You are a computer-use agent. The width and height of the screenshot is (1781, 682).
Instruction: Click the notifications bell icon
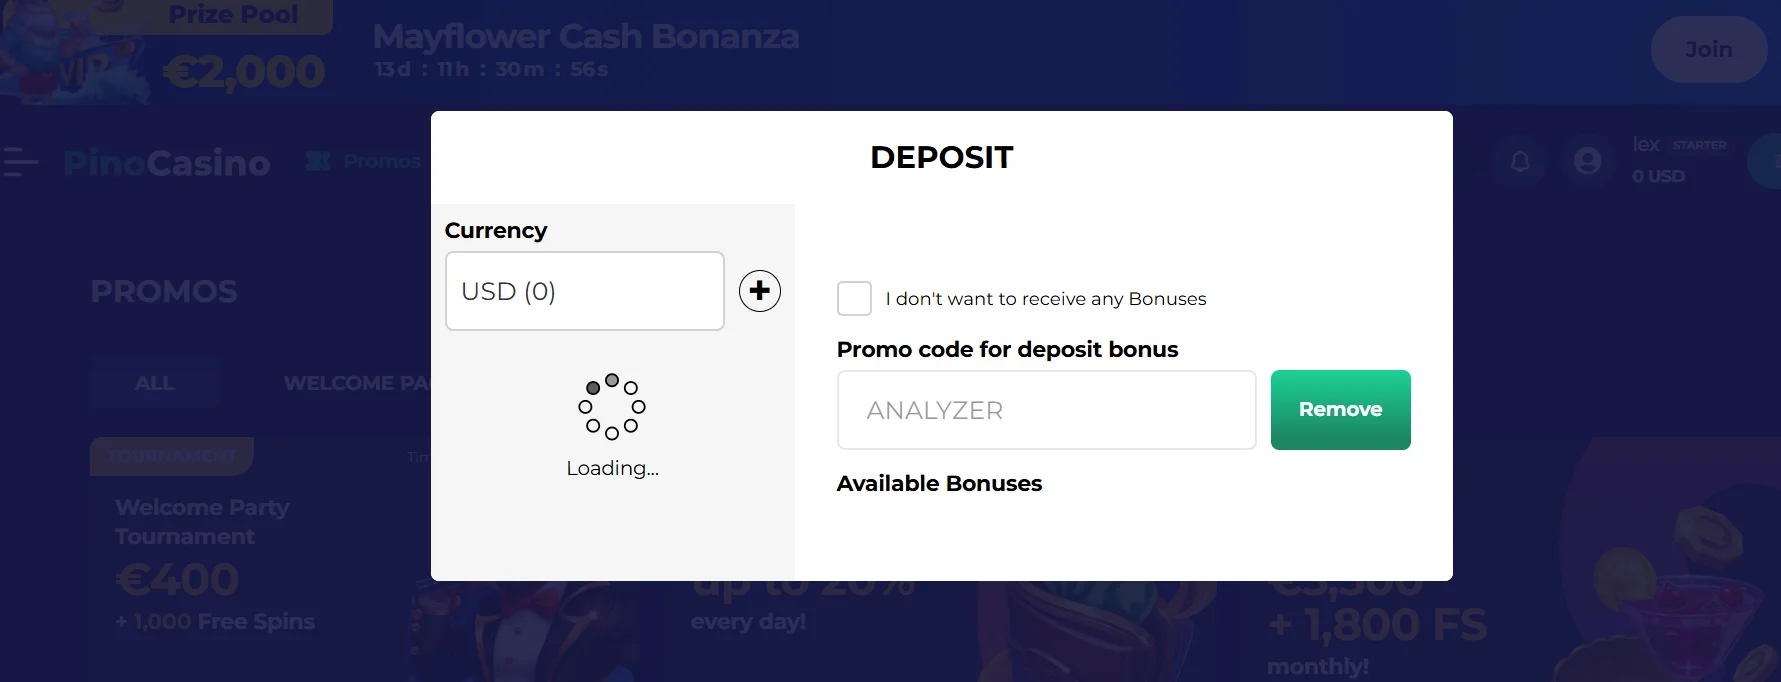[x=1520, y=161]
